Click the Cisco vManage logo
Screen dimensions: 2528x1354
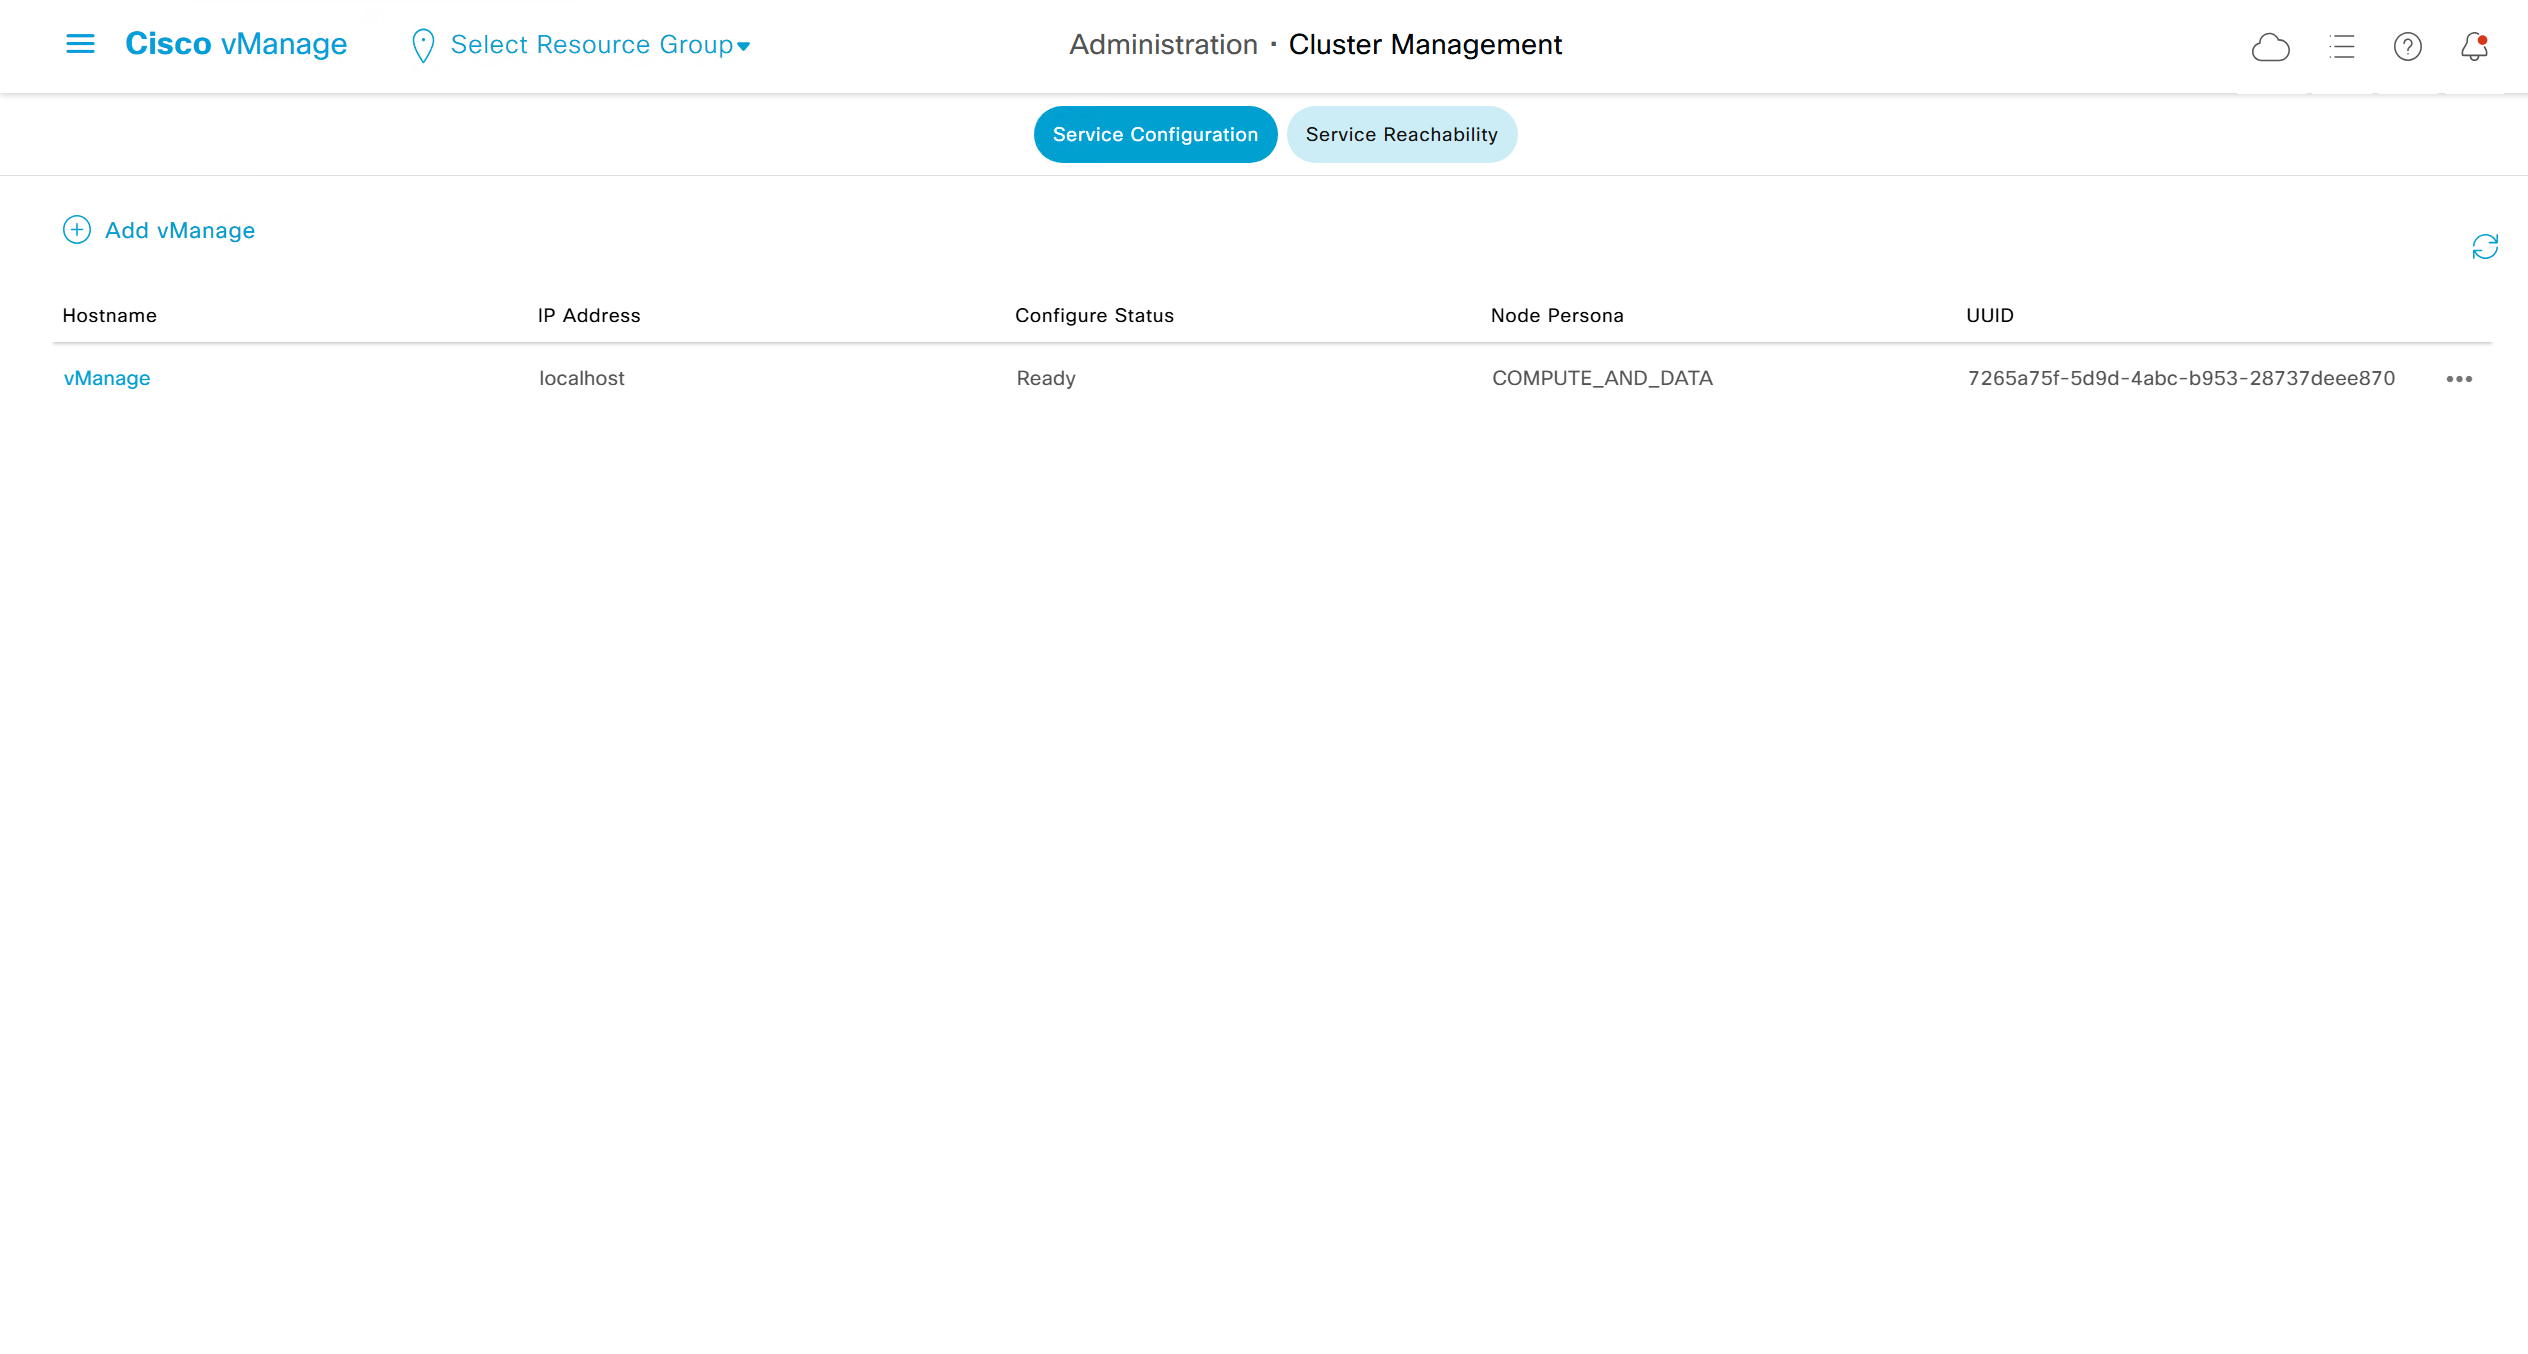tap(236, 44)
